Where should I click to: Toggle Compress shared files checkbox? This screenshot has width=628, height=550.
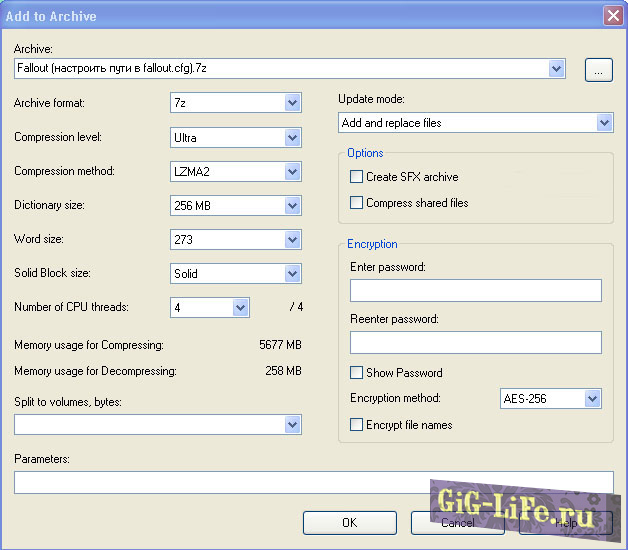[x=357, y=203]
